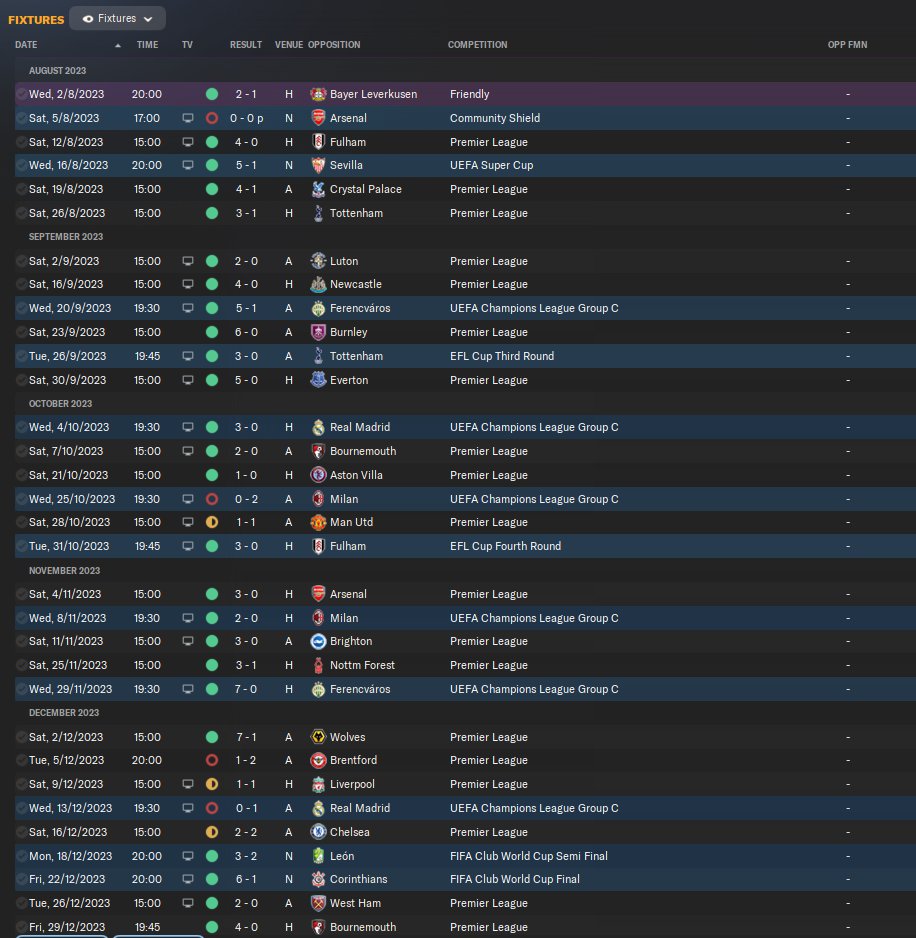Viewport: 916px width, 938px height.
Task: Toggle the checkmark on the Aston Villa row
Action: [x=22, y=475]
